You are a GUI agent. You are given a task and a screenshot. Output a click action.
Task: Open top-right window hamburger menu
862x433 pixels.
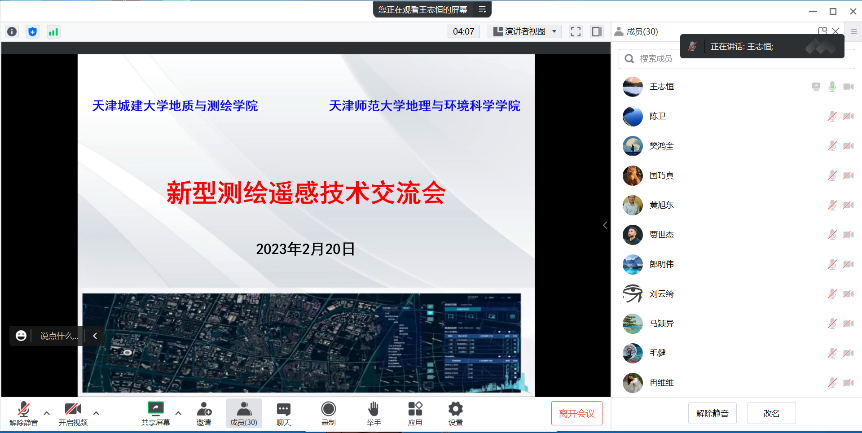click(x=853, y=31)
